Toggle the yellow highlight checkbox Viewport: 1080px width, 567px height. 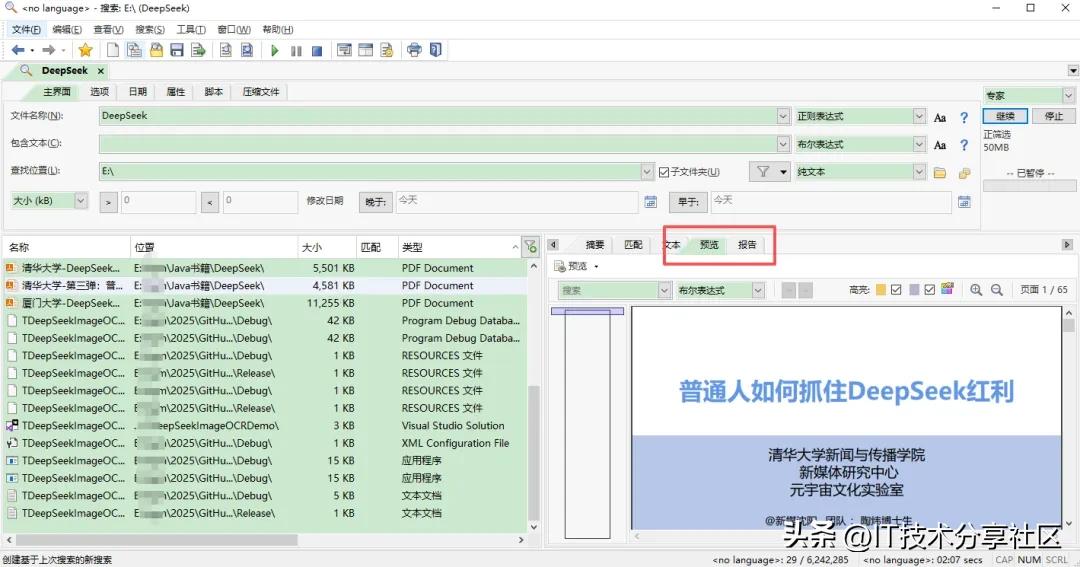click(896, 290)
